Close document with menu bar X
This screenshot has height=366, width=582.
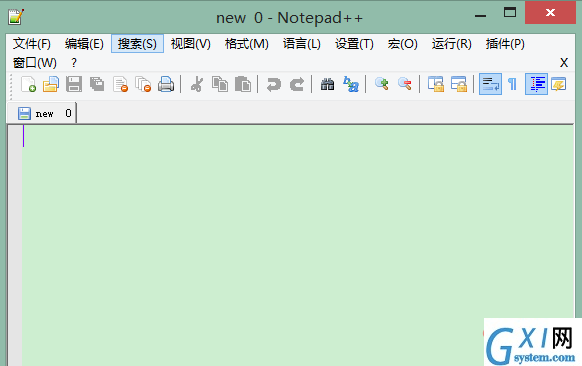click(564, 62)
